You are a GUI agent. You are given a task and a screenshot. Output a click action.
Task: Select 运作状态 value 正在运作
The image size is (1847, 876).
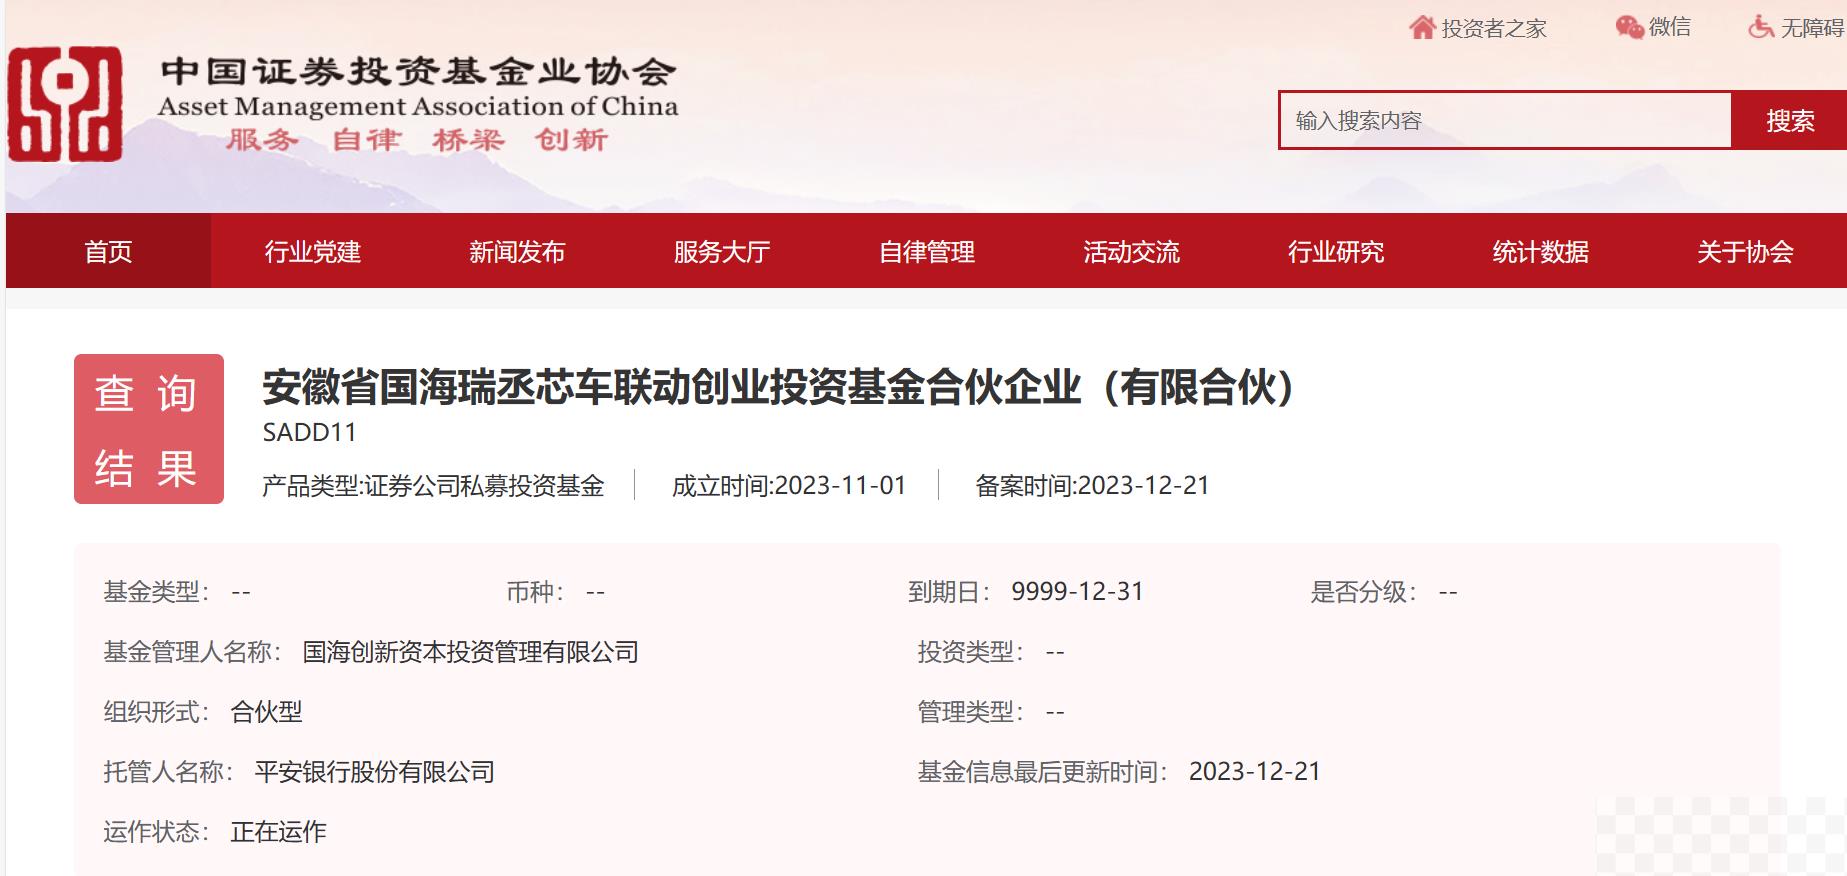click(278, 832)
